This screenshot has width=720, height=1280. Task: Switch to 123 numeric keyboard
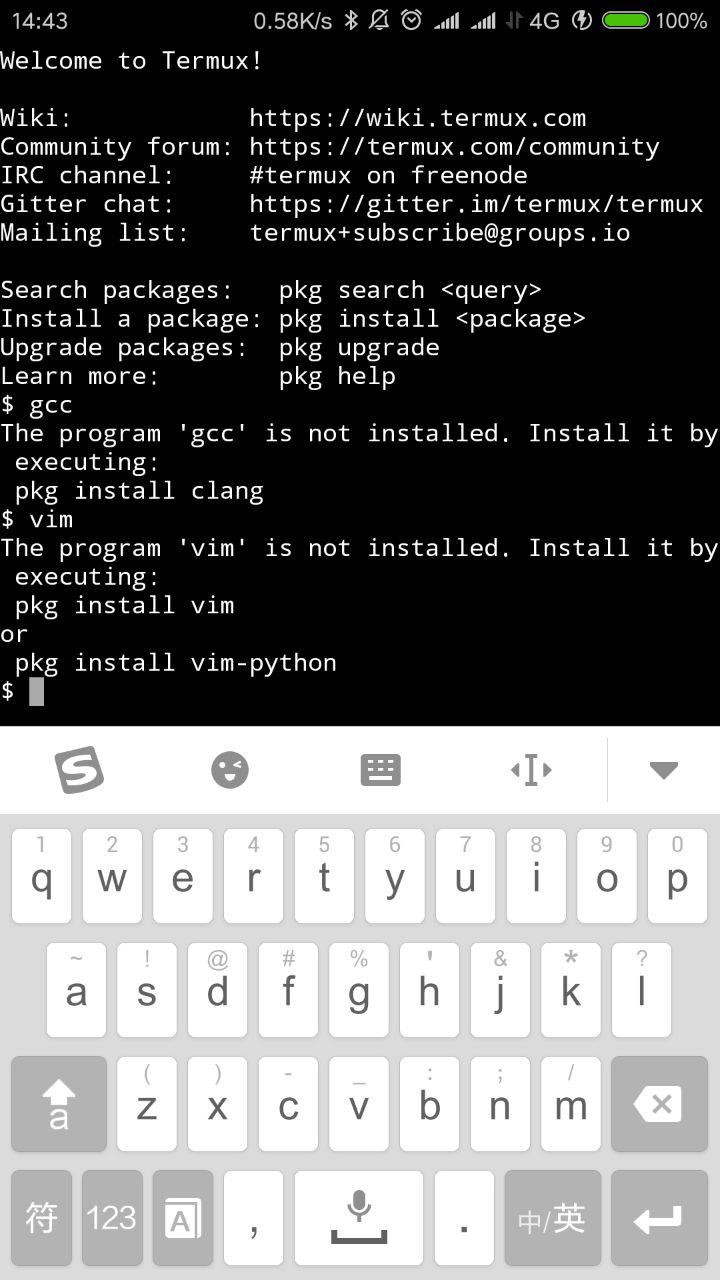click(112, 1218)
